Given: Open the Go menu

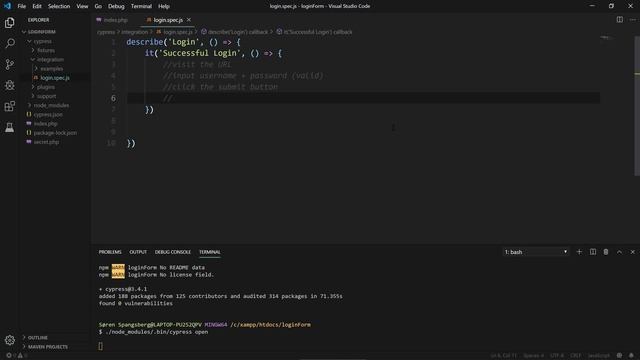Looking at the screenshot, I should (x=98, y=6).
